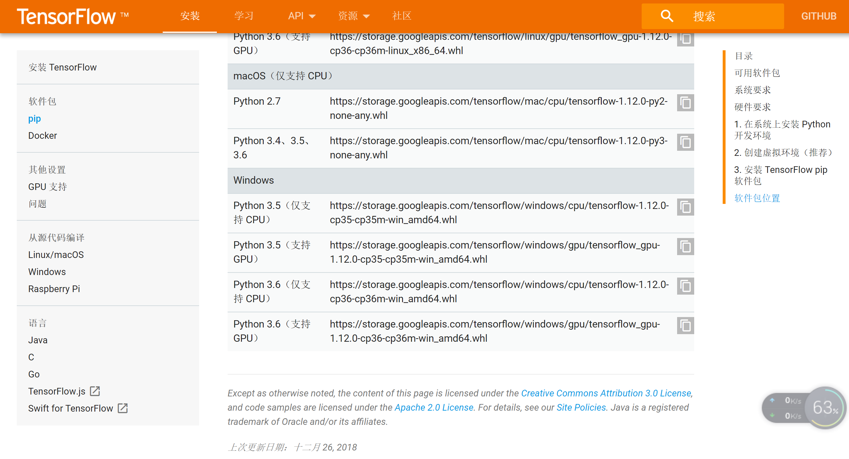Jump to 系统要求 in contents
This screenshot has height=459, width=849.
click(752, 90)
